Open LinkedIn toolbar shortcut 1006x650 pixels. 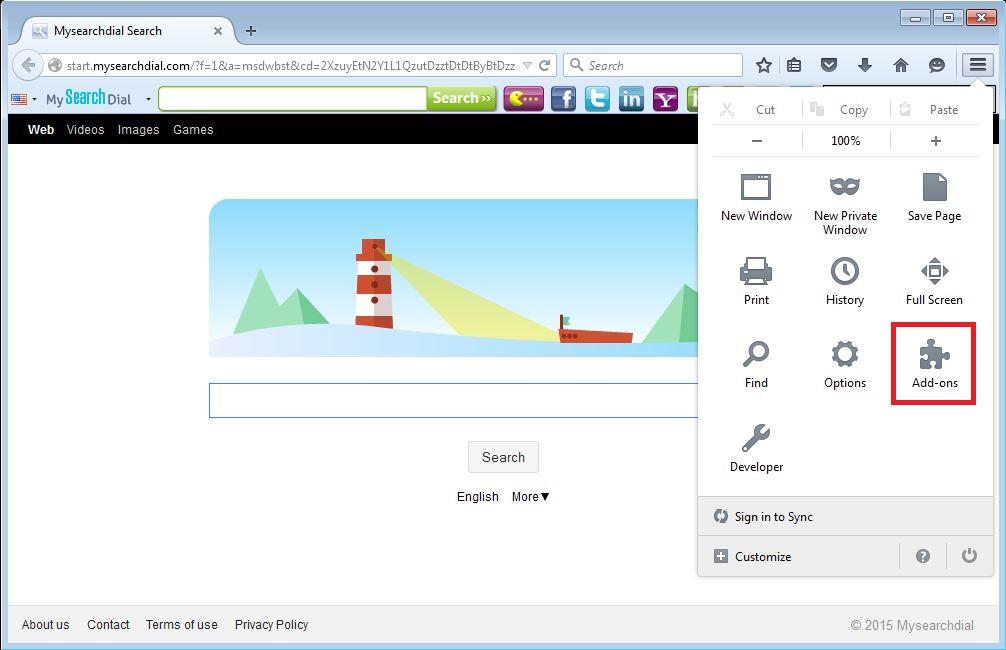point(631,99)
